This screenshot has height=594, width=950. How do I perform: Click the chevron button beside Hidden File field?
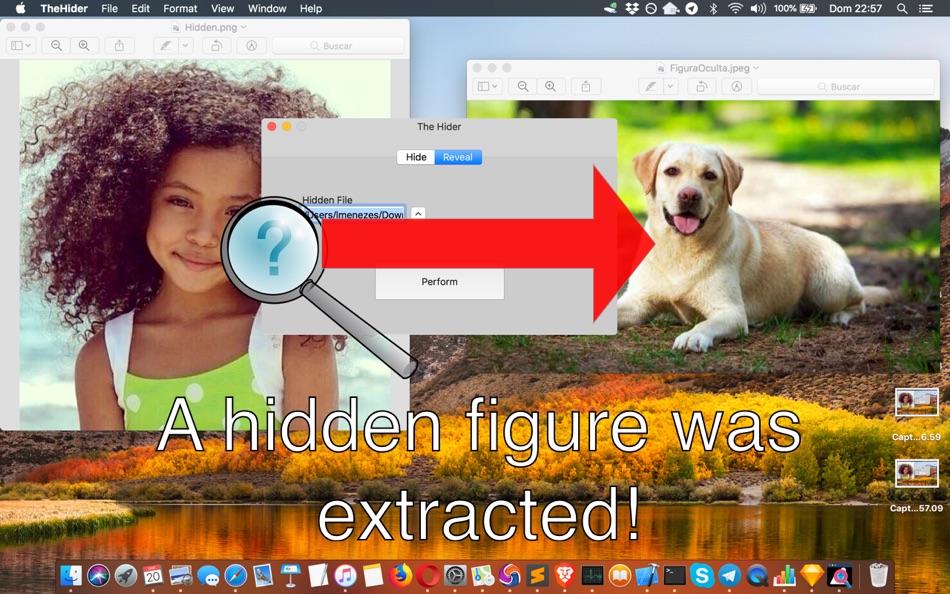pyautogui.click(x=418, y=213)
